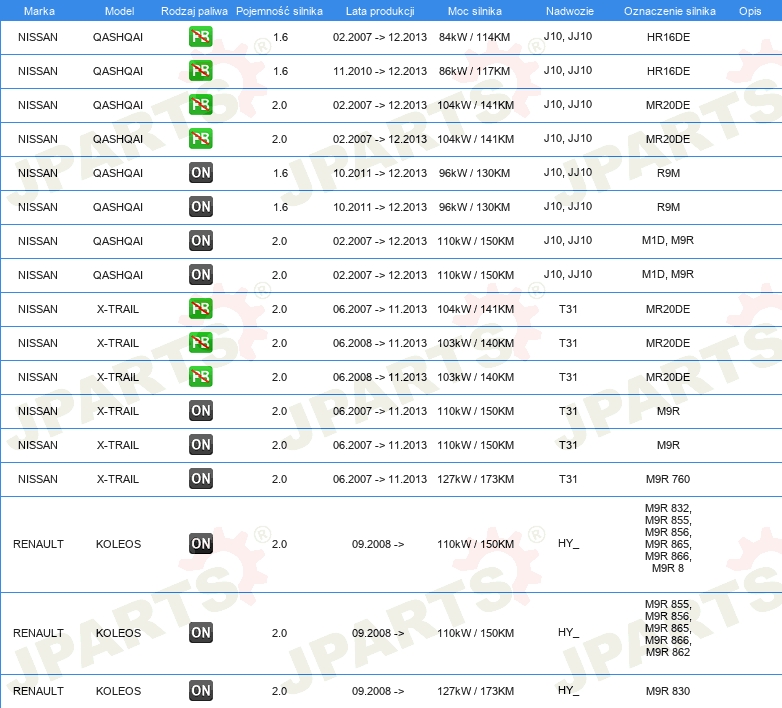Select the 84kW / 114KM power cell
Screen dimensions: 782x708
[x=474, y=37]
